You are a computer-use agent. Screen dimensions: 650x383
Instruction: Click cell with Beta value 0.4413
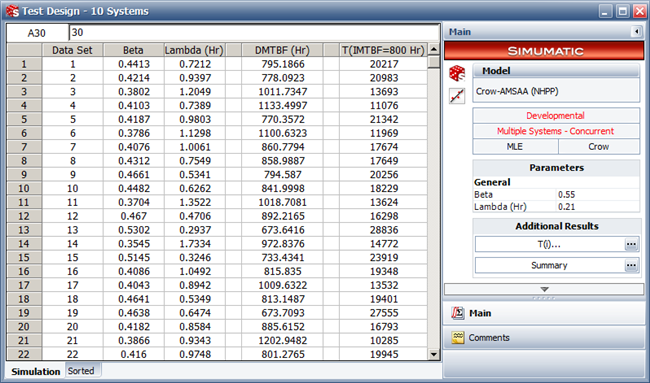pos(133,64)
